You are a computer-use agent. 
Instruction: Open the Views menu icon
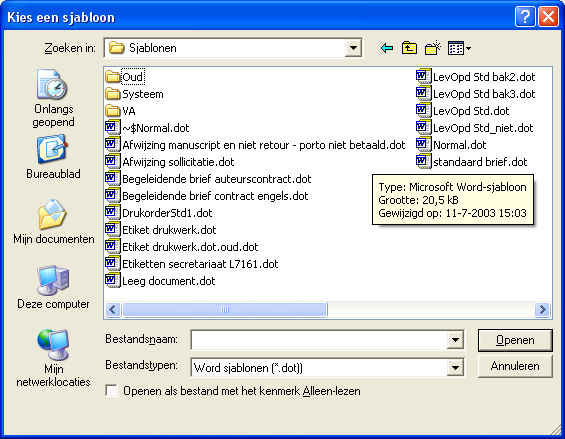[459, 48]
